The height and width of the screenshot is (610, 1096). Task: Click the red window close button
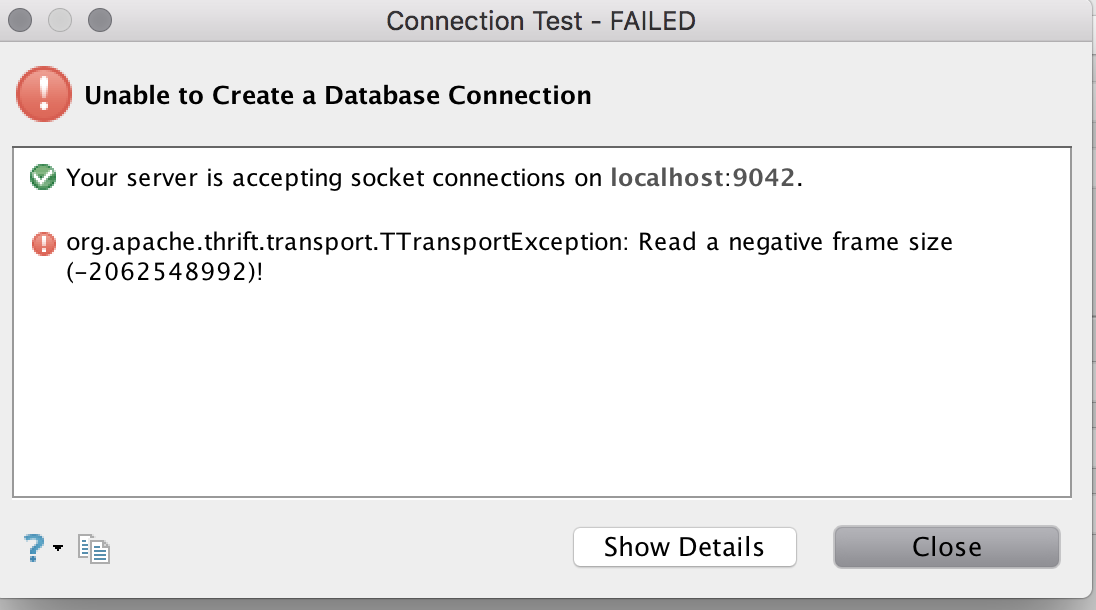[21, 20]
